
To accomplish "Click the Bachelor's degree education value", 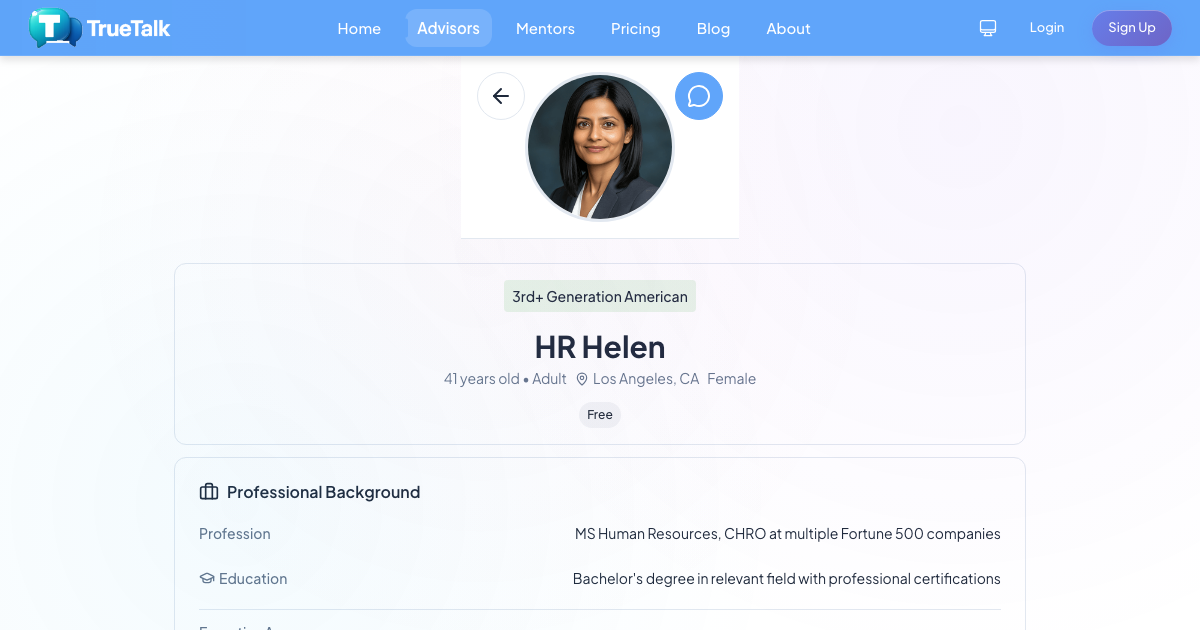I will coord(787,579).
